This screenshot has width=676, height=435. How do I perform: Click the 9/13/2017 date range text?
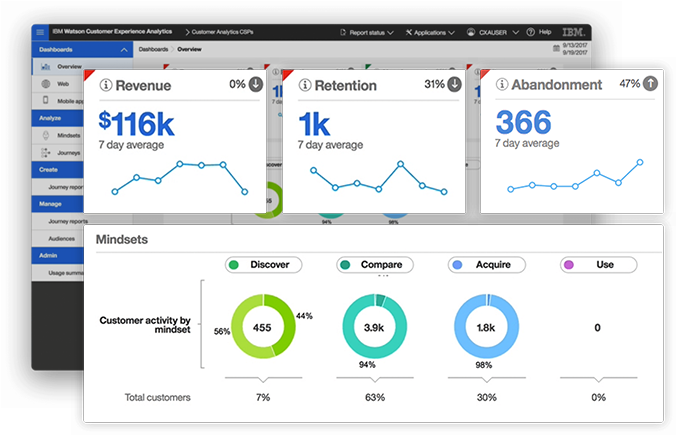[x=575, y=45]
